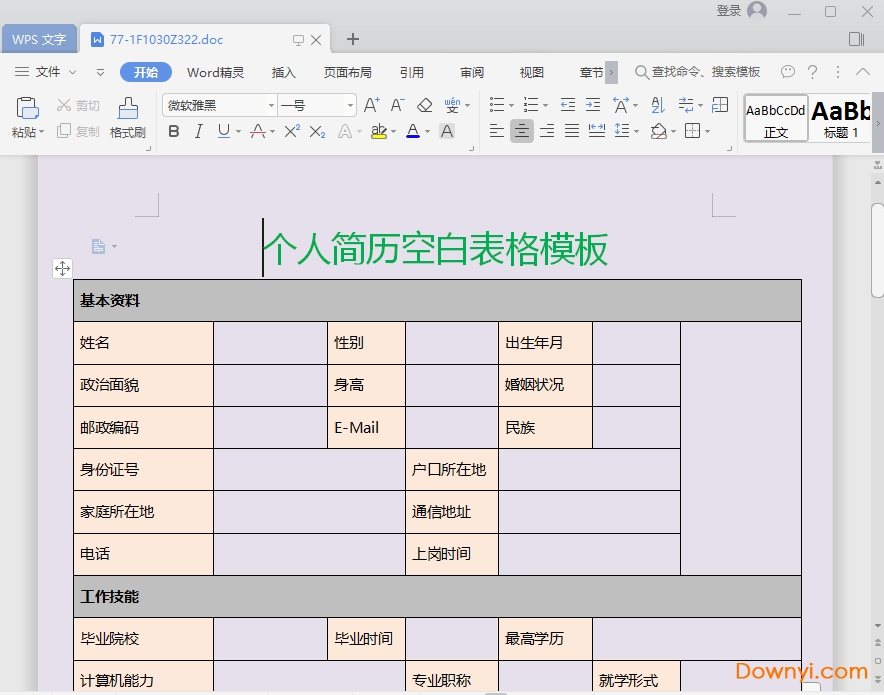Apply the 标题 1 heading style
Viewport: 884px width, 695px height.
pyautogui.click(x=841, y=118)
